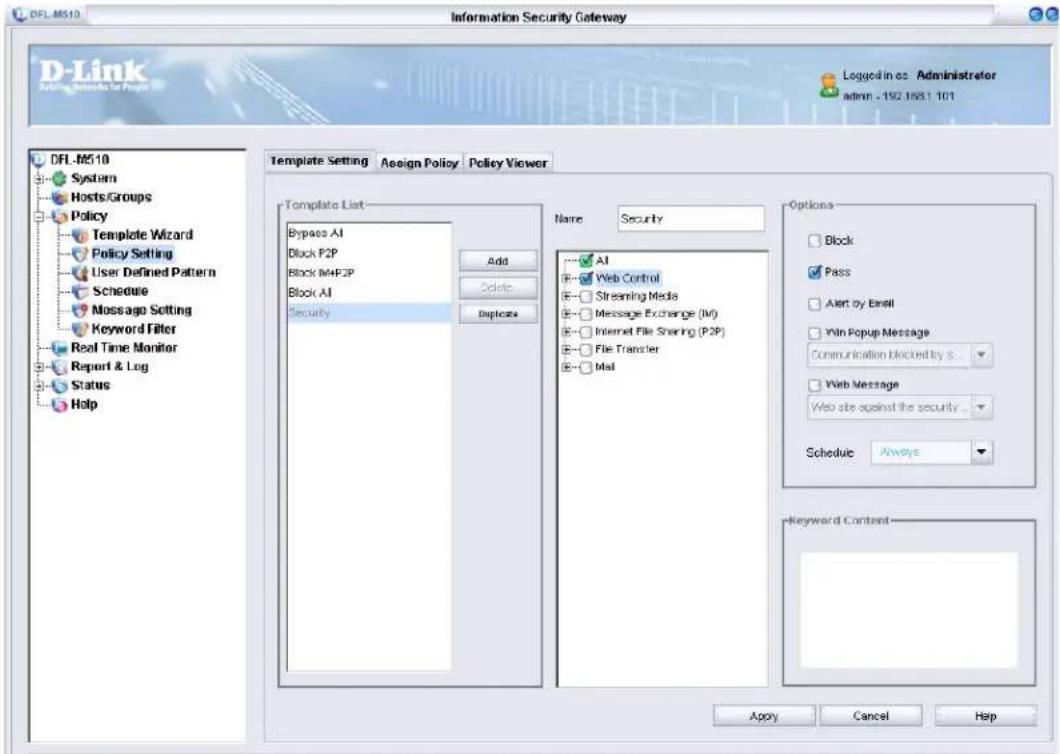The image size is (1060, 754).
Task: Toggle the Alert by Email checkbox
Action: tap(815, 304)
